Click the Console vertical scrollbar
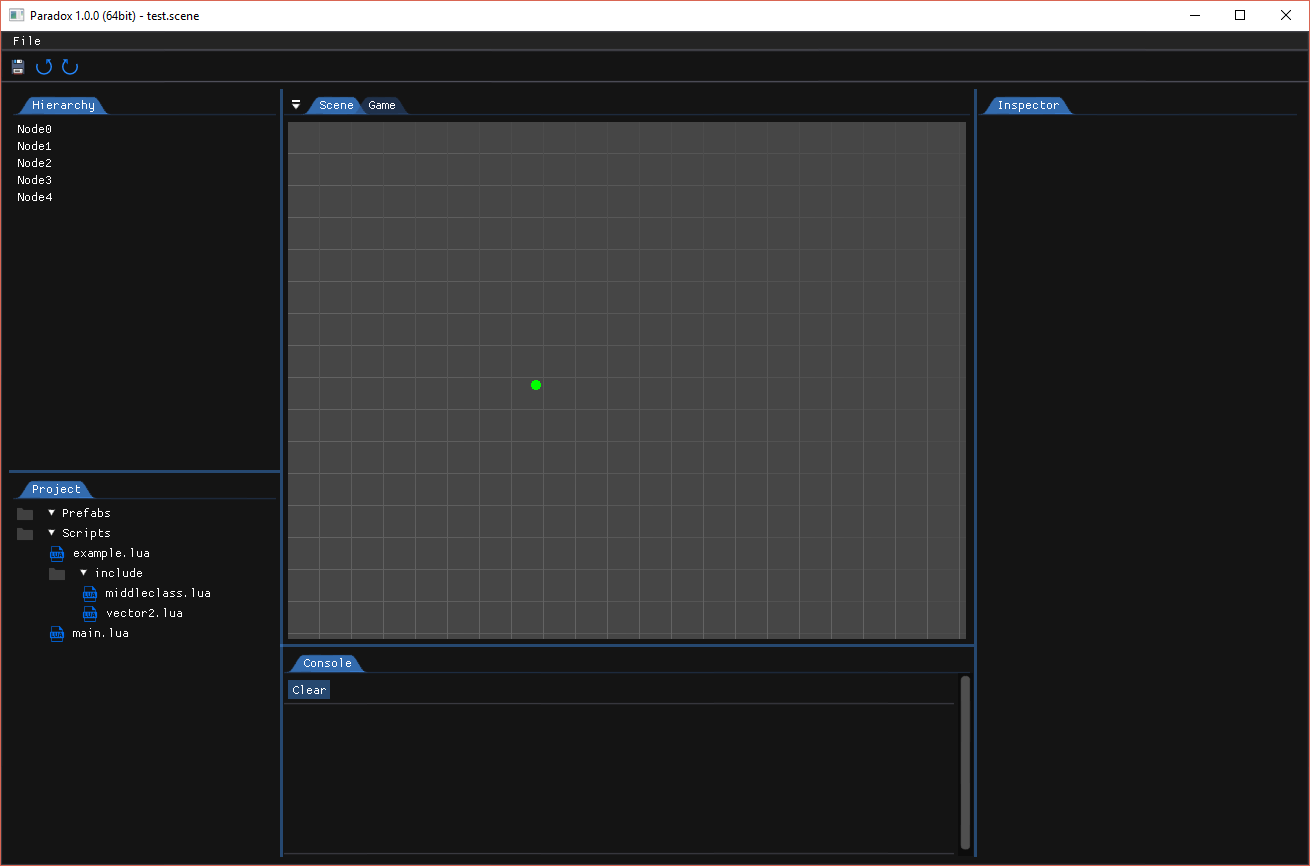 click(965, 762)
